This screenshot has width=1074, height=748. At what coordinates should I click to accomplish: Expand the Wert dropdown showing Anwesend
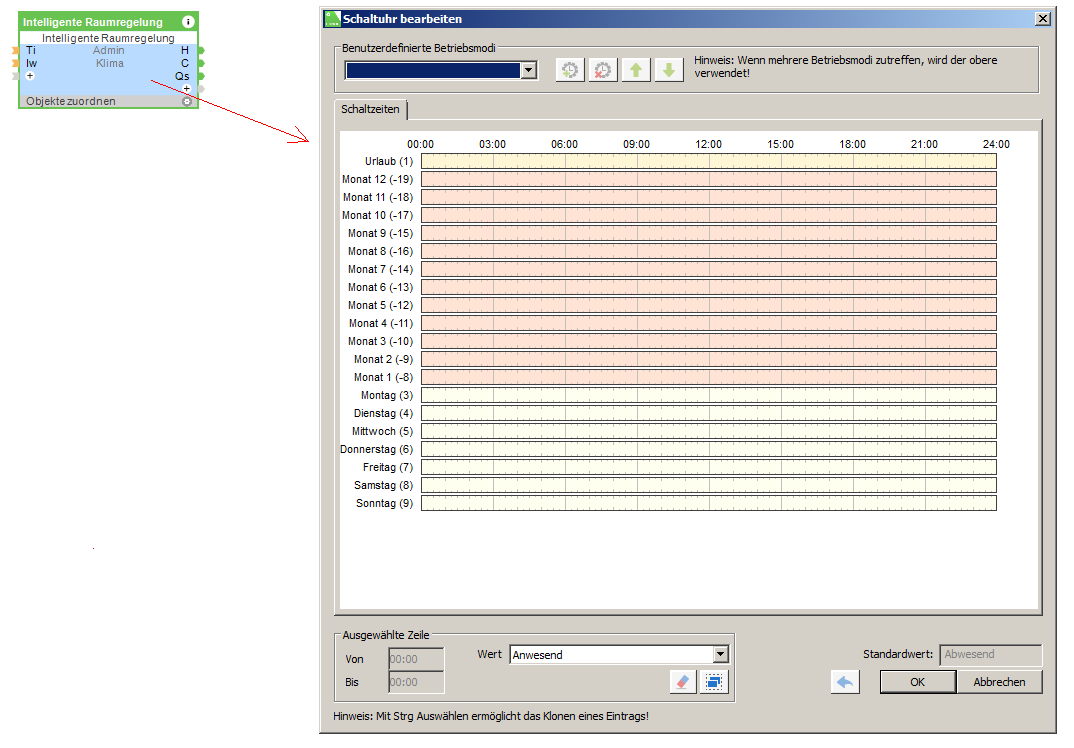coord(720,654)
